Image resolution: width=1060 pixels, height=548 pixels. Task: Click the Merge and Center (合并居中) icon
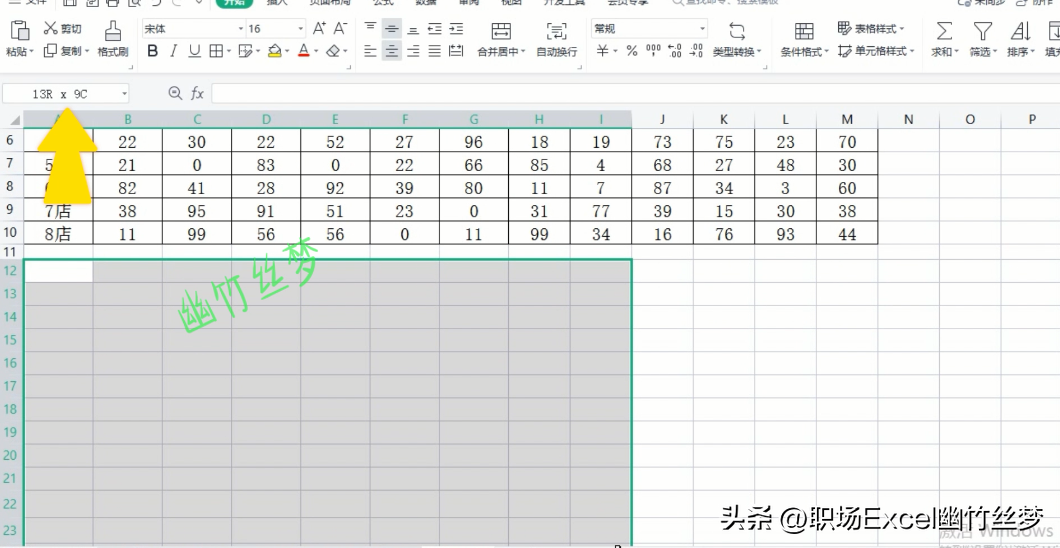(501, 30)
